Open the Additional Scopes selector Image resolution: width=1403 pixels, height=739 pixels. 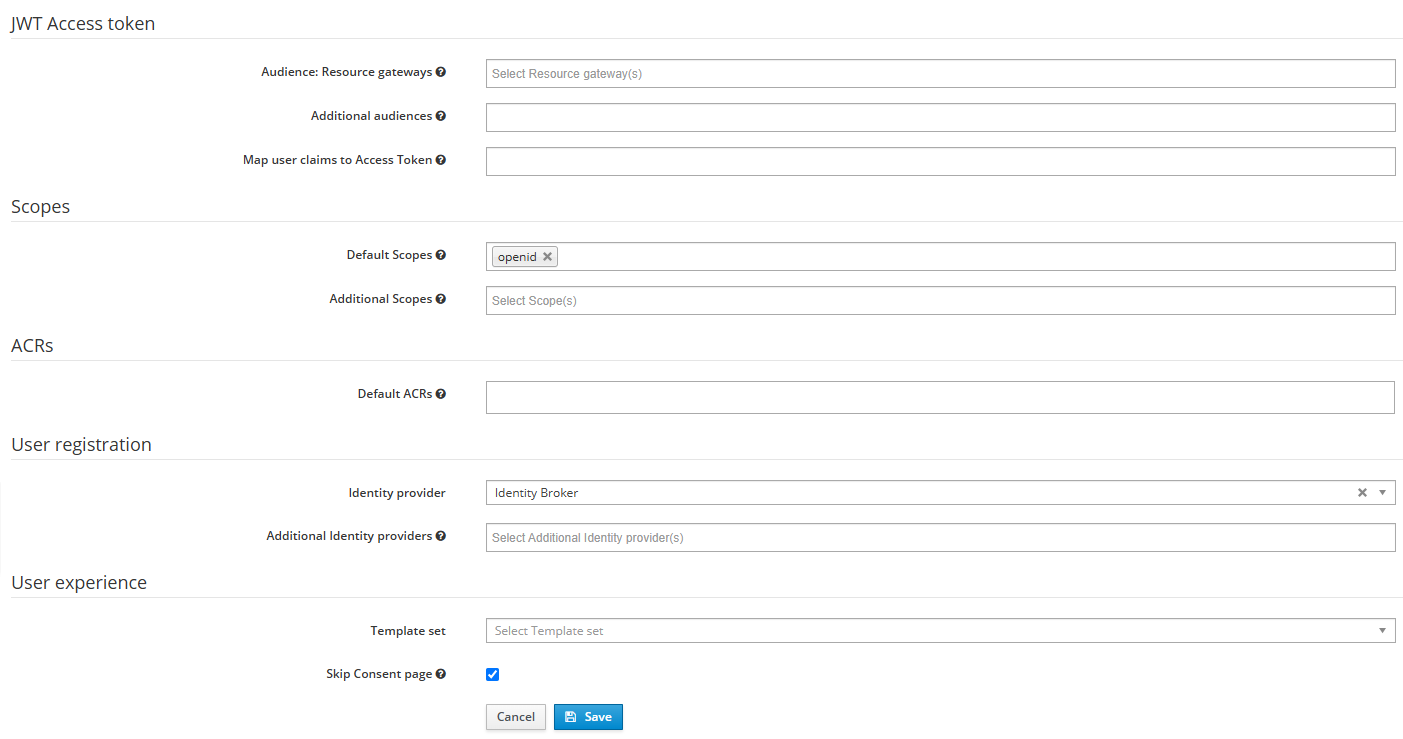(940, 301)
